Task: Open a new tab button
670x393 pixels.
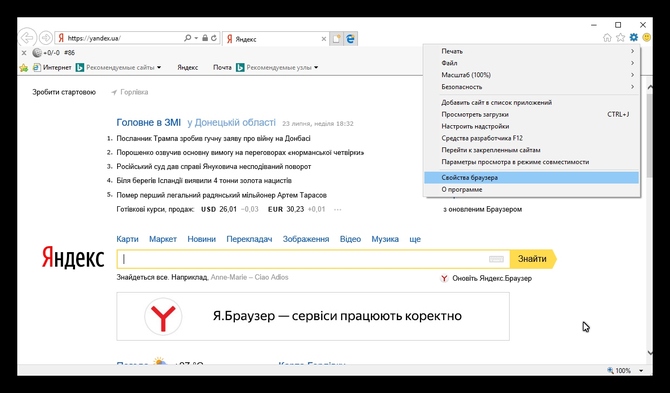Action: 337,39
